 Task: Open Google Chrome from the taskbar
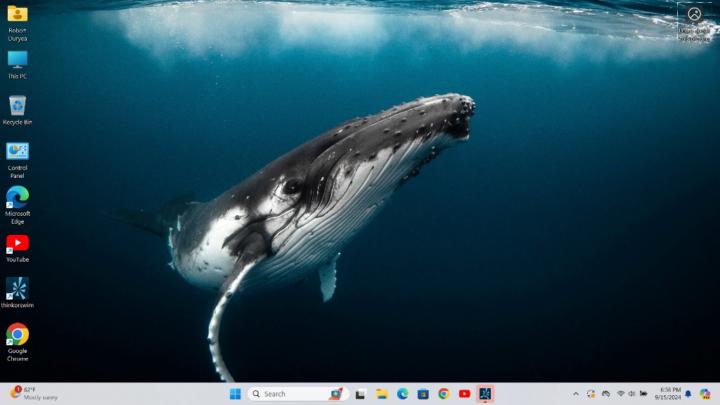(x=443, y=394)
